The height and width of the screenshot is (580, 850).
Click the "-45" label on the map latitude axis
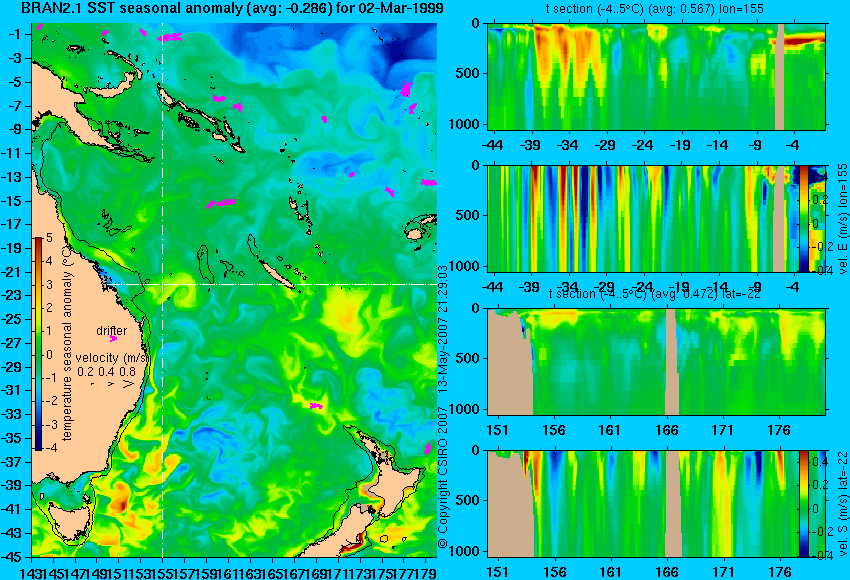13,557
